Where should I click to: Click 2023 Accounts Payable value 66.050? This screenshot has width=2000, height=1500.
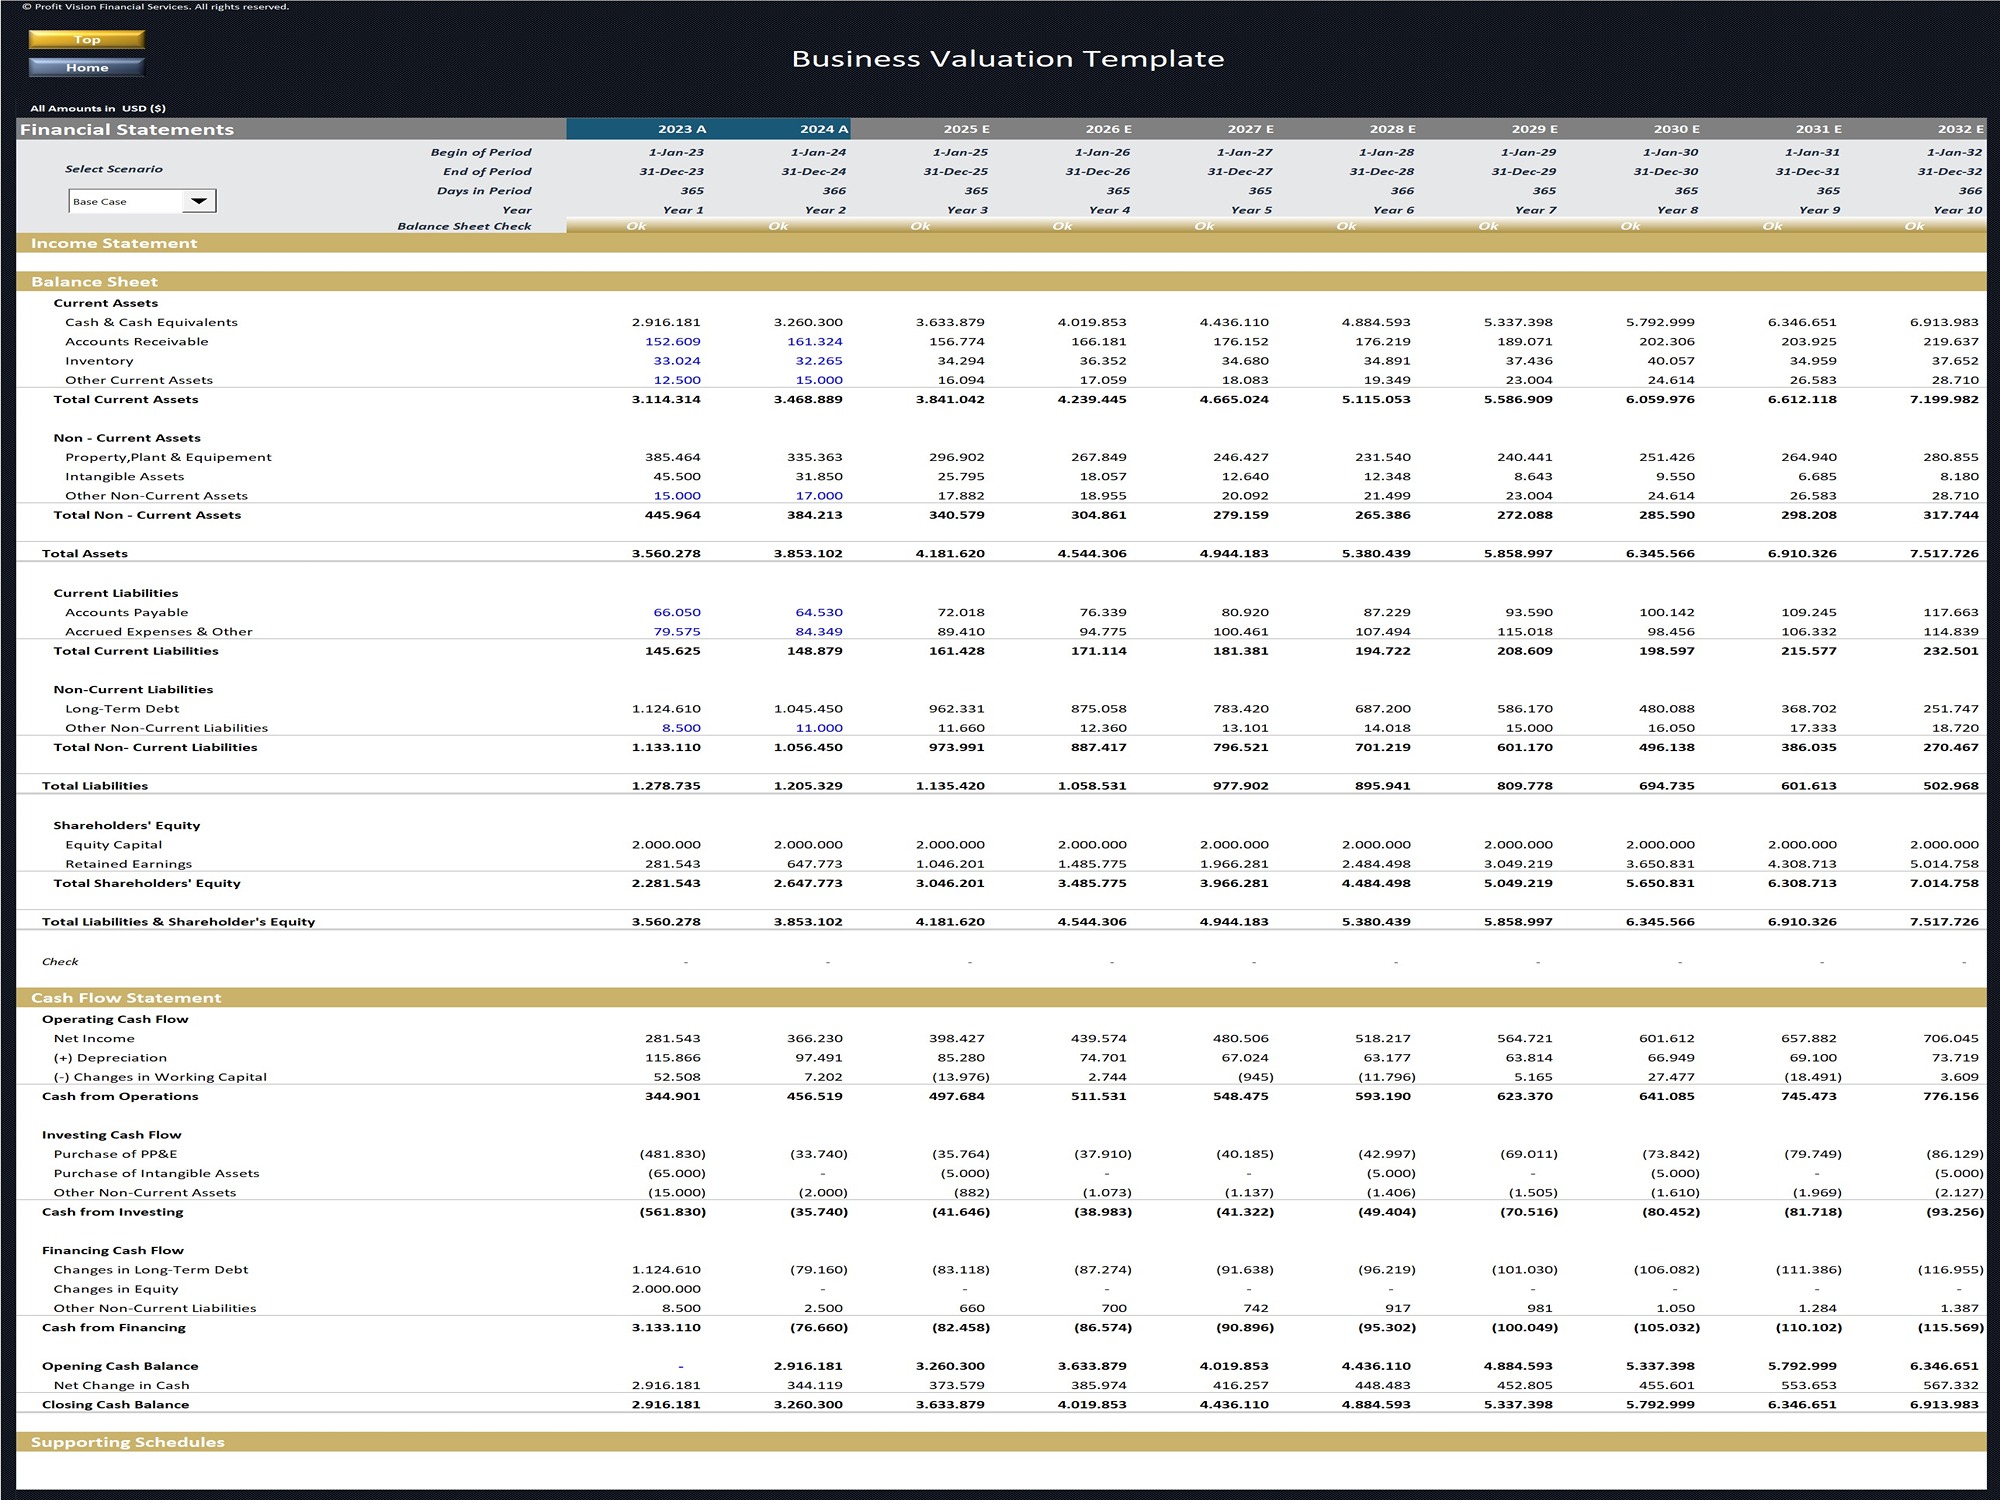[x=676, y=612]
